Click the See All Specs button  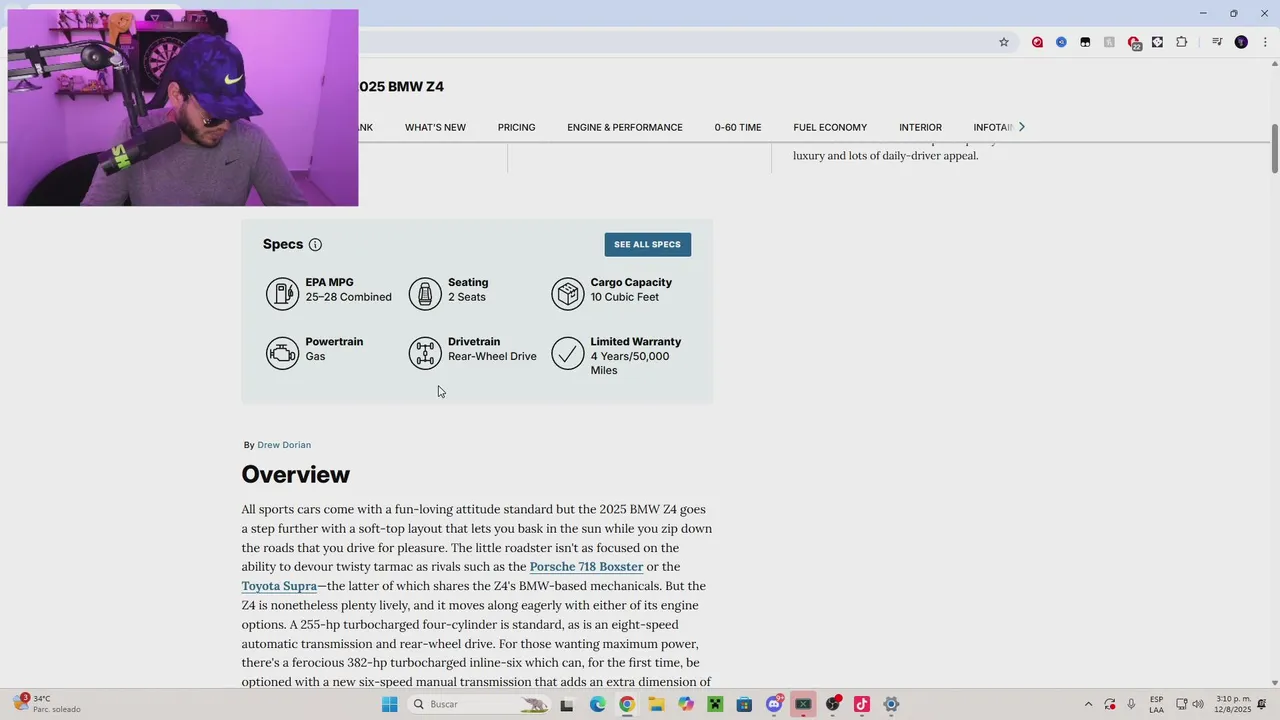647,244
